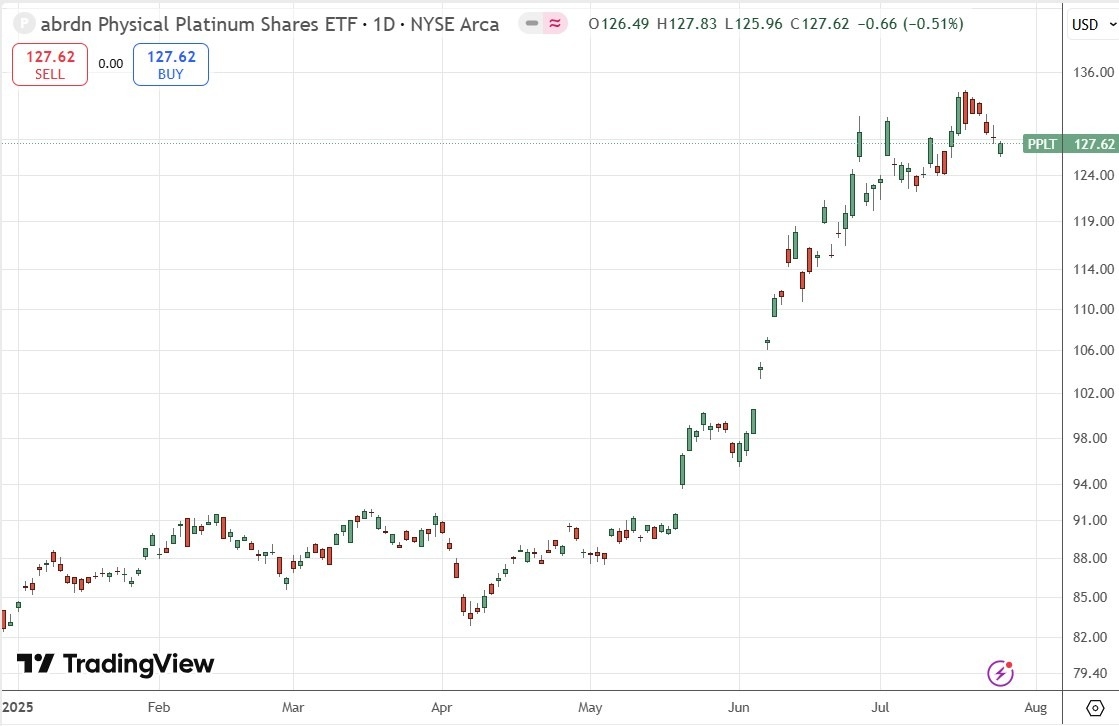
Task: Click the 2025 label on time axis
Action: click(18, 708)
